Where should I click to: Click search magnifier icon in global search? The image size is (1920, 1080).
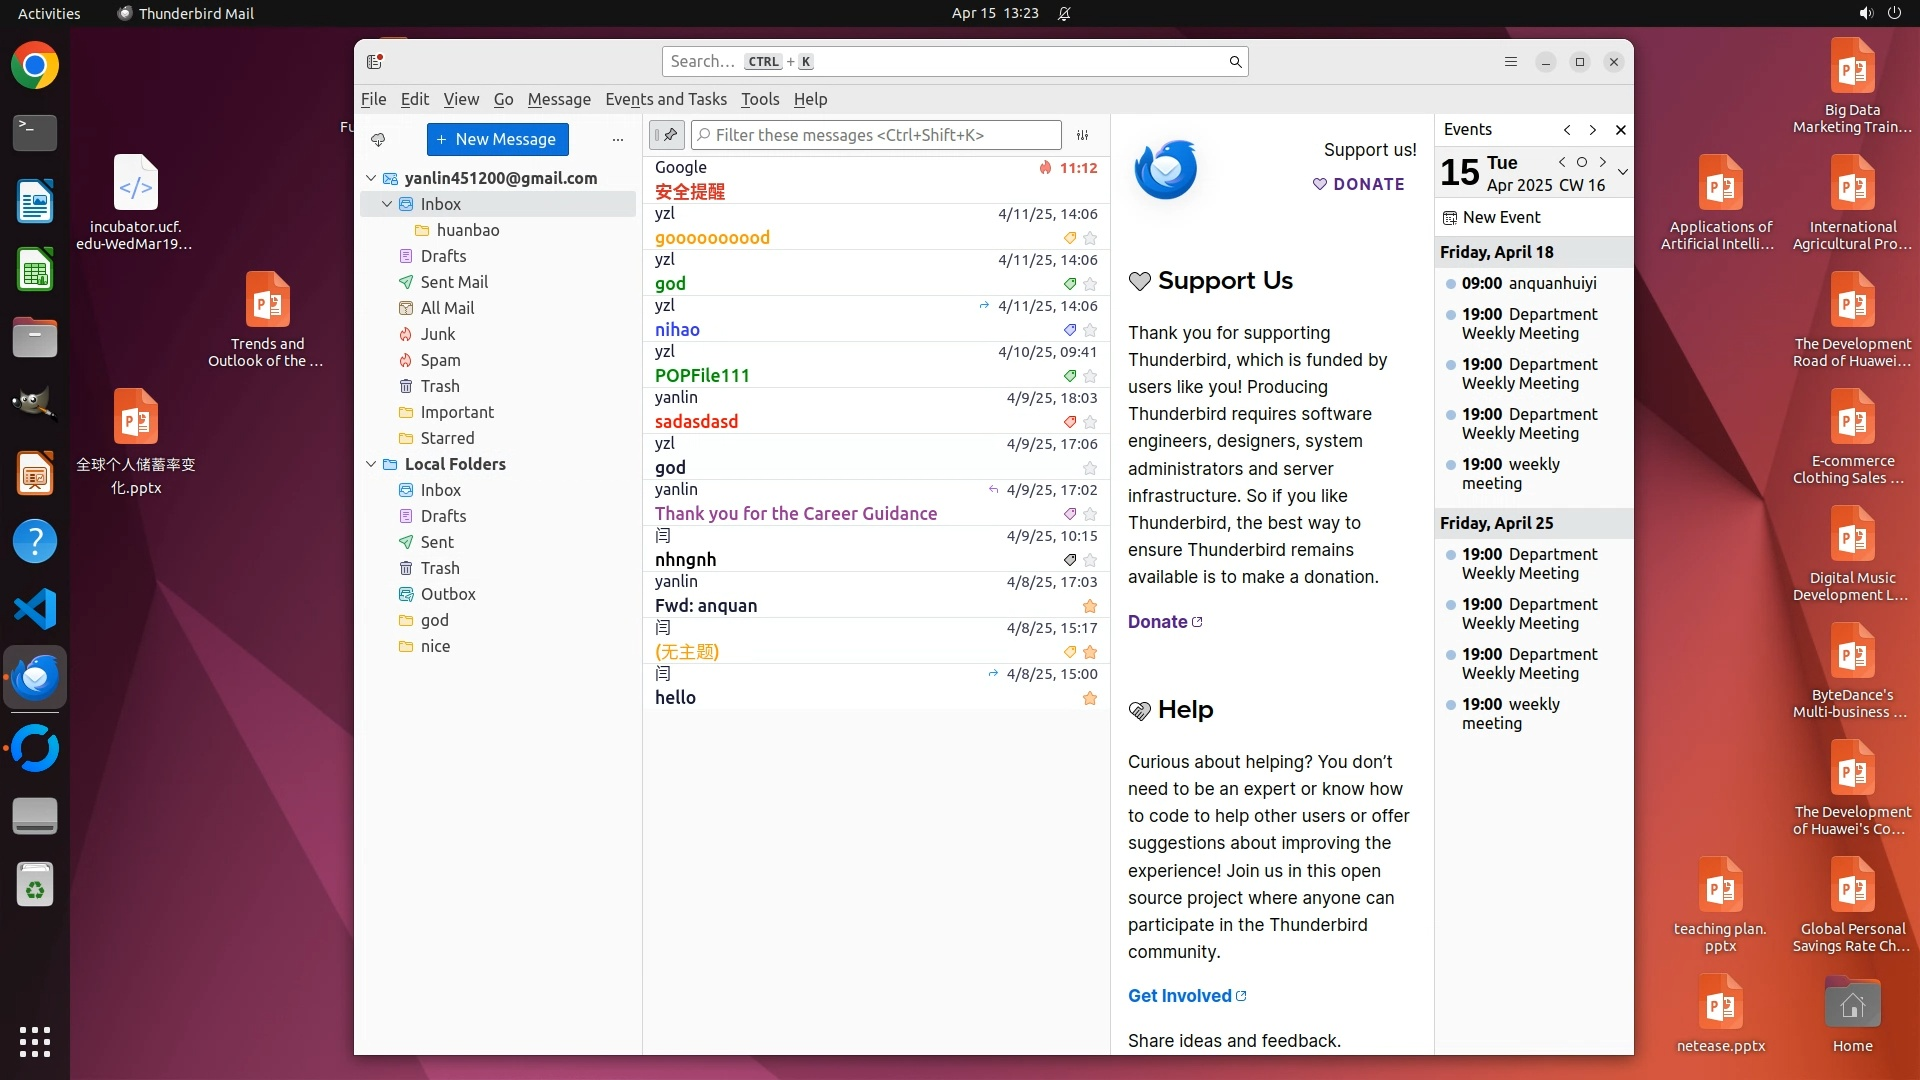pos(1235,62)
